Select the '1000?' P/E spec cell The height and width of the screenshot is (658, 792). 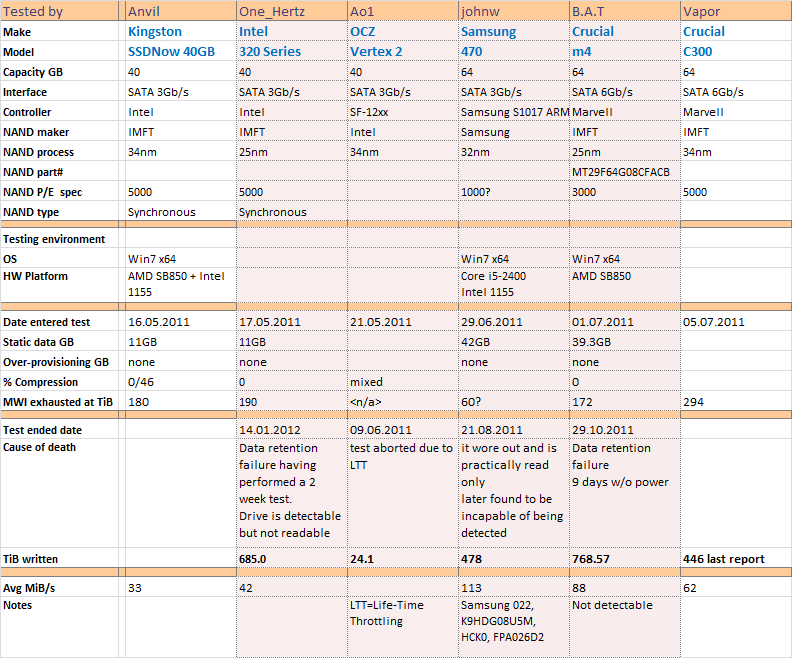tap(514, 192)
